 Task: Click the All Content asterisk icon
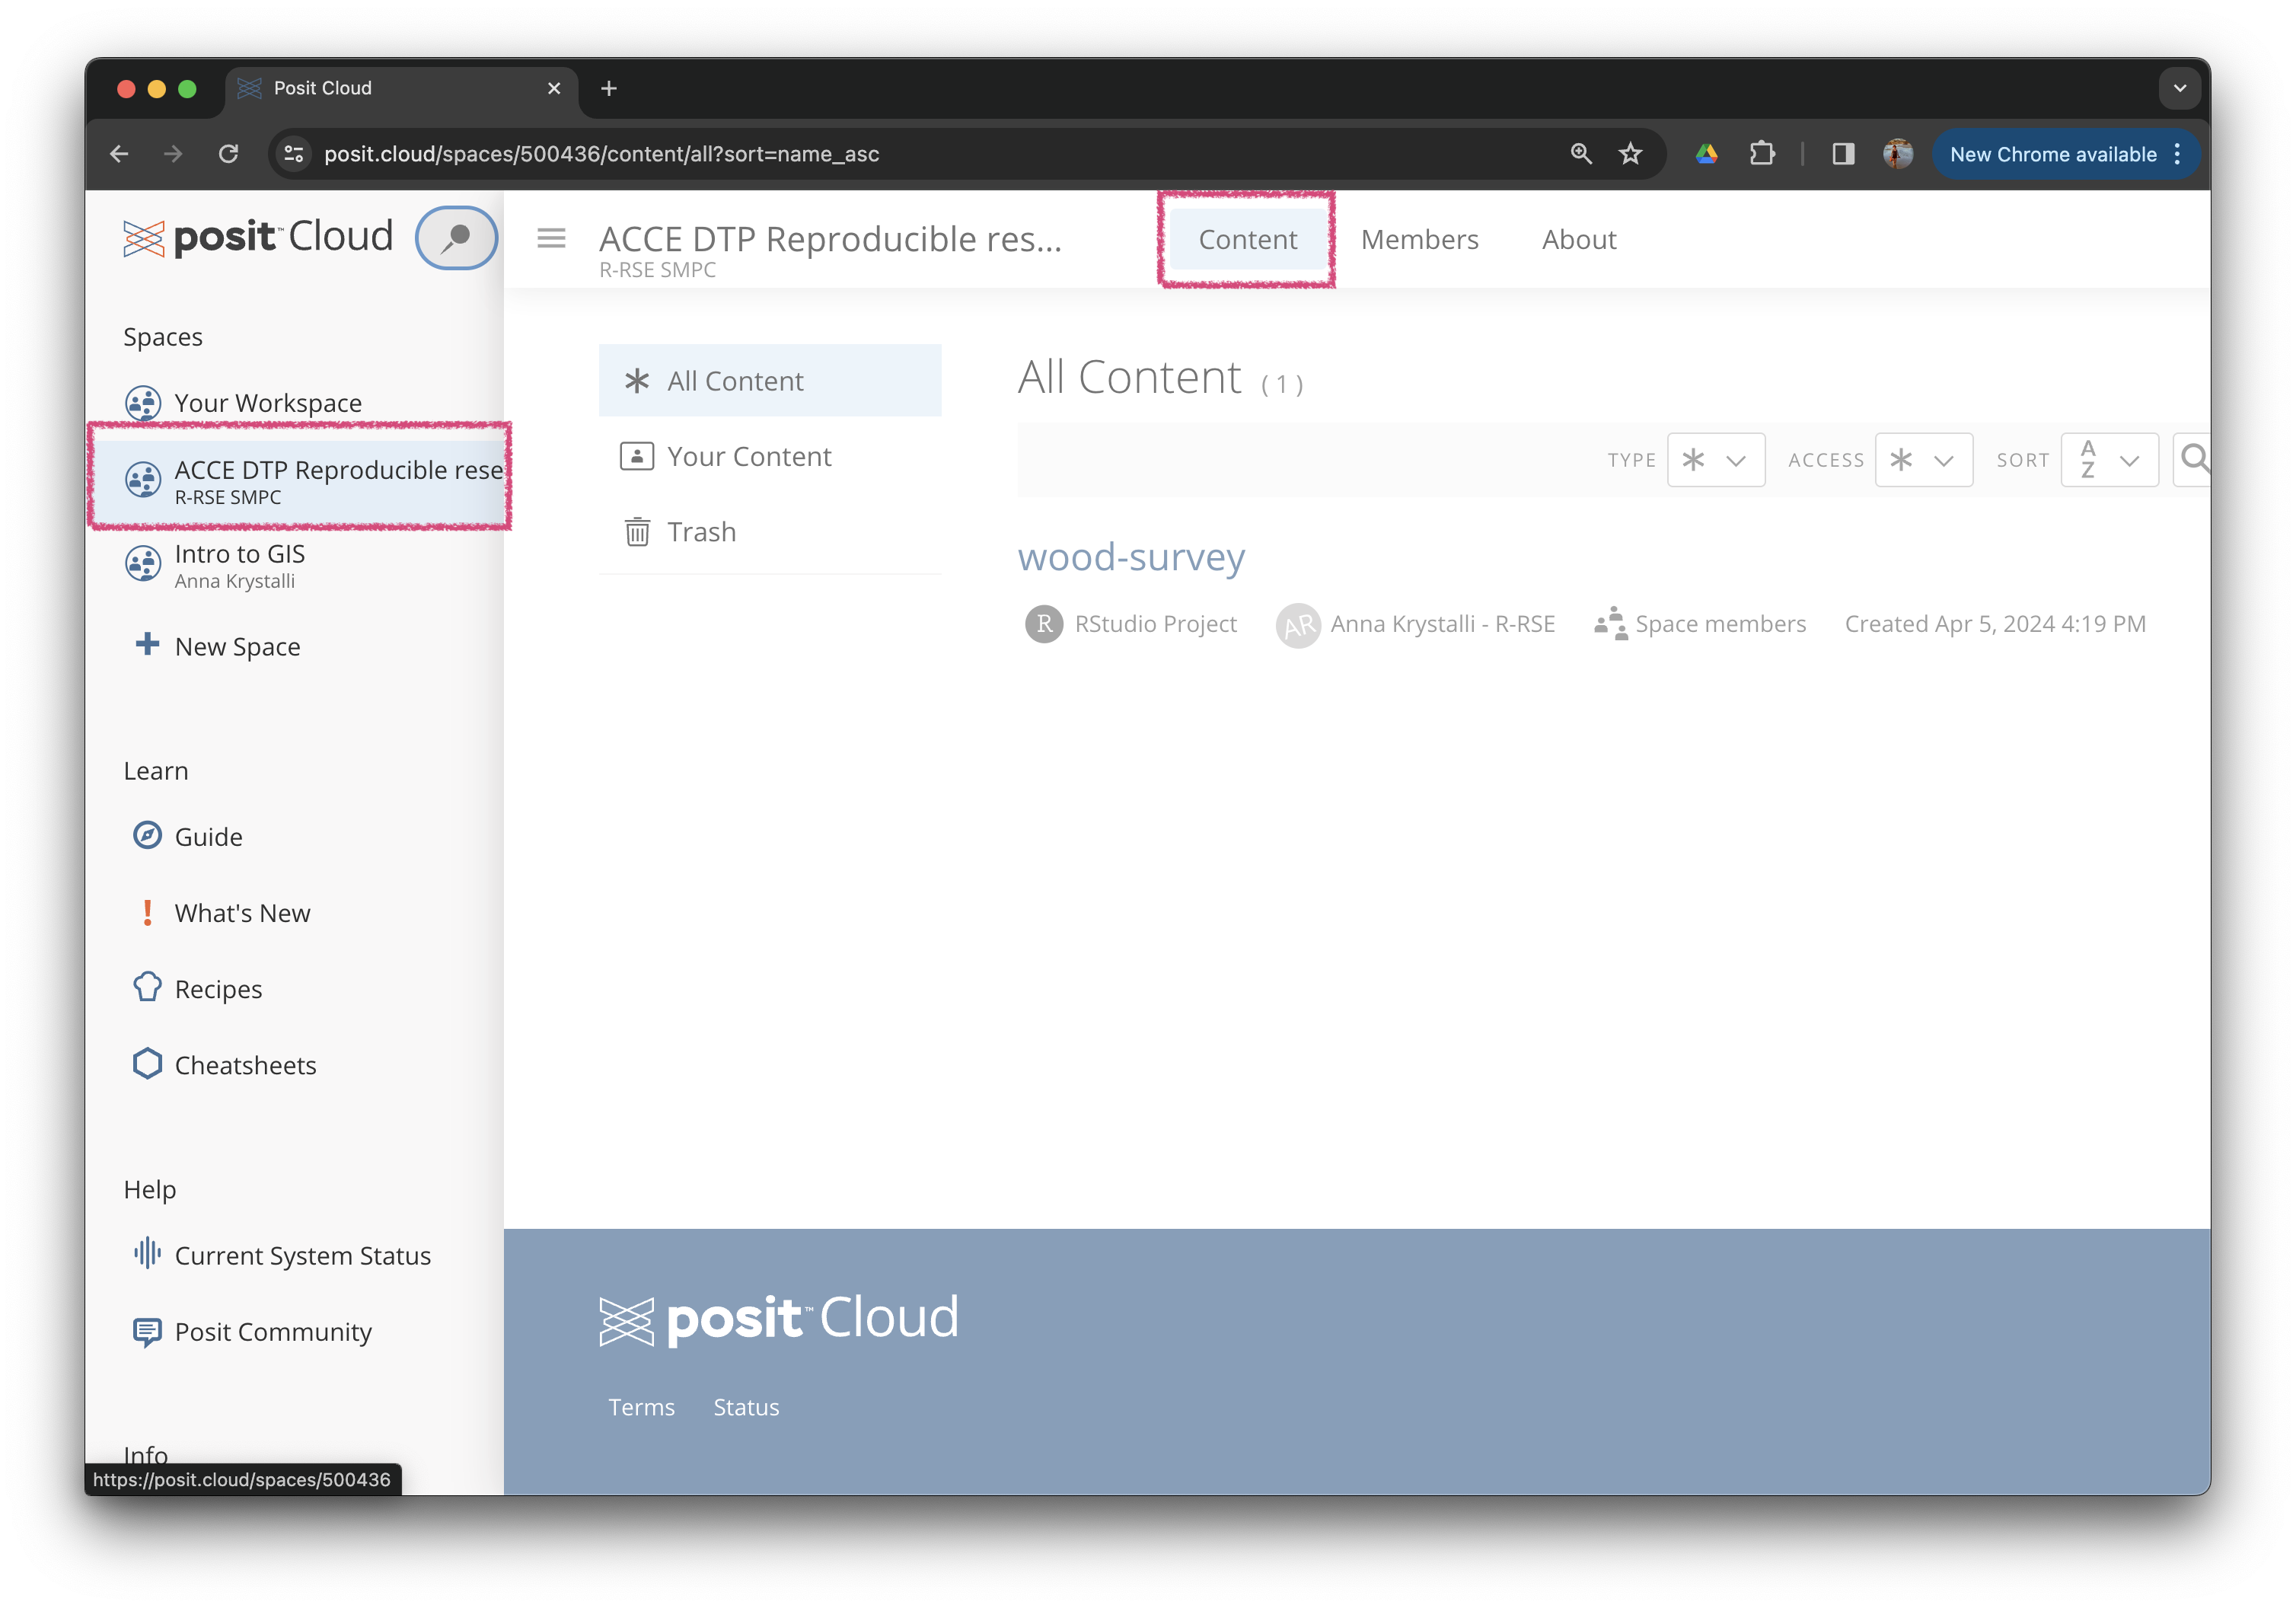[x=637, y=381]
